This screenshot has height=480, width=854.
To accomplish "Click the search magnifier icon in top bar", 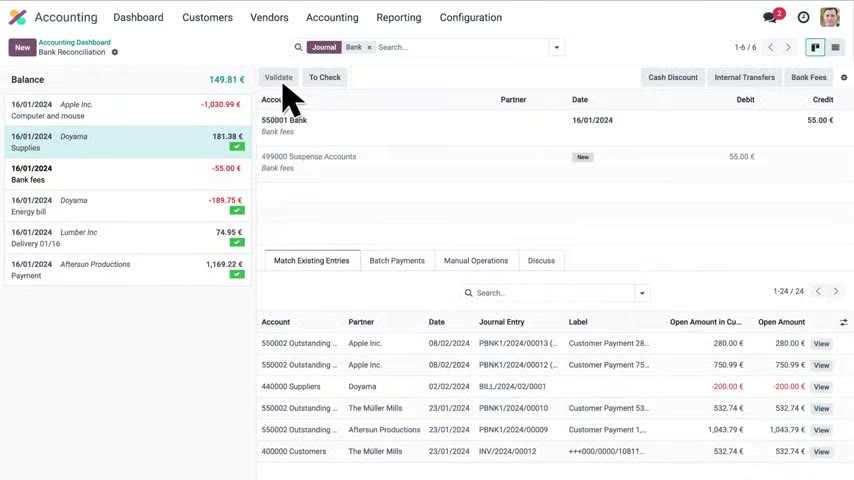I will (298, 47).
